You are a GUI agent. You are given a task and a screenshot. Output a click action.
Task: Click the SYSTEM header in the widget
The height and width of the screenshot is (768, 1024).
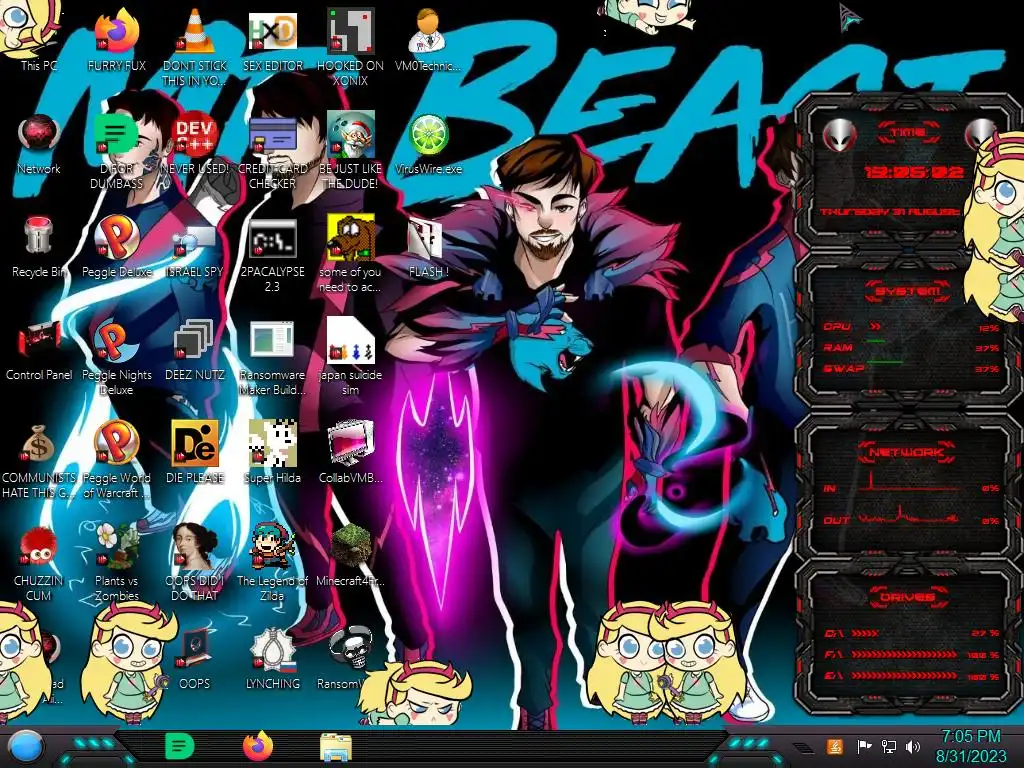(908, 291)
